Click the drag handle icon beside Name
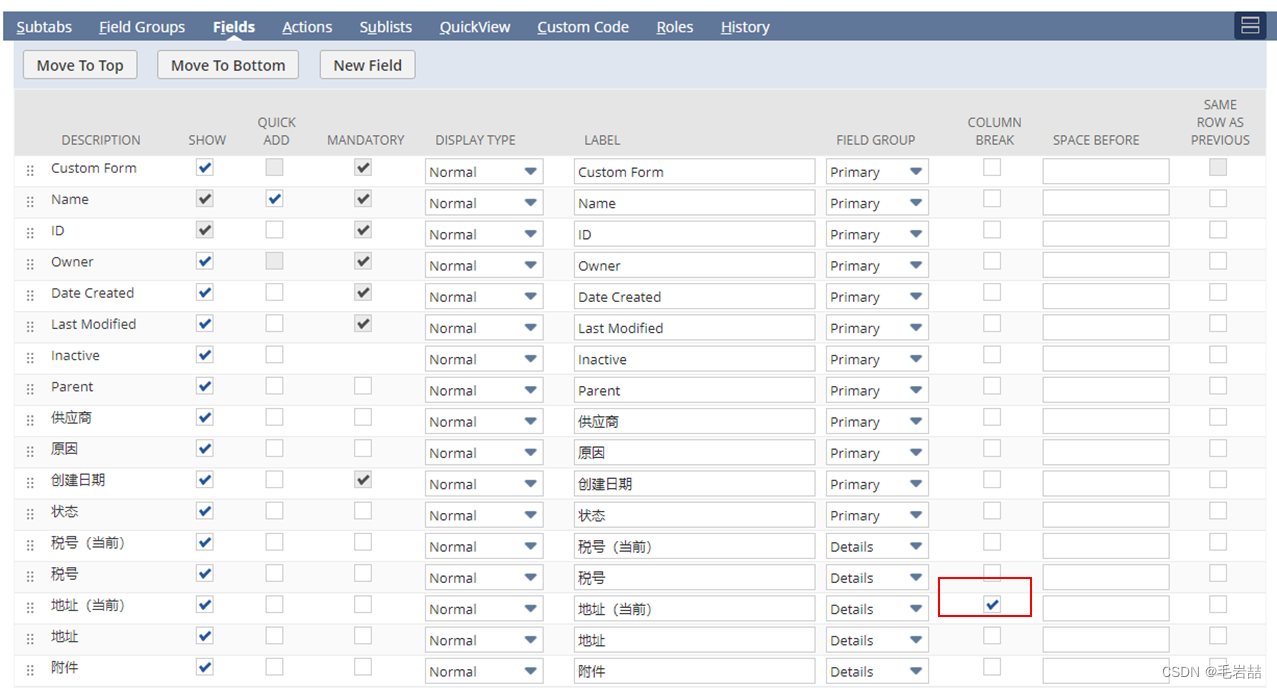Screen dimensions: 1277x688 pos(30,199)
